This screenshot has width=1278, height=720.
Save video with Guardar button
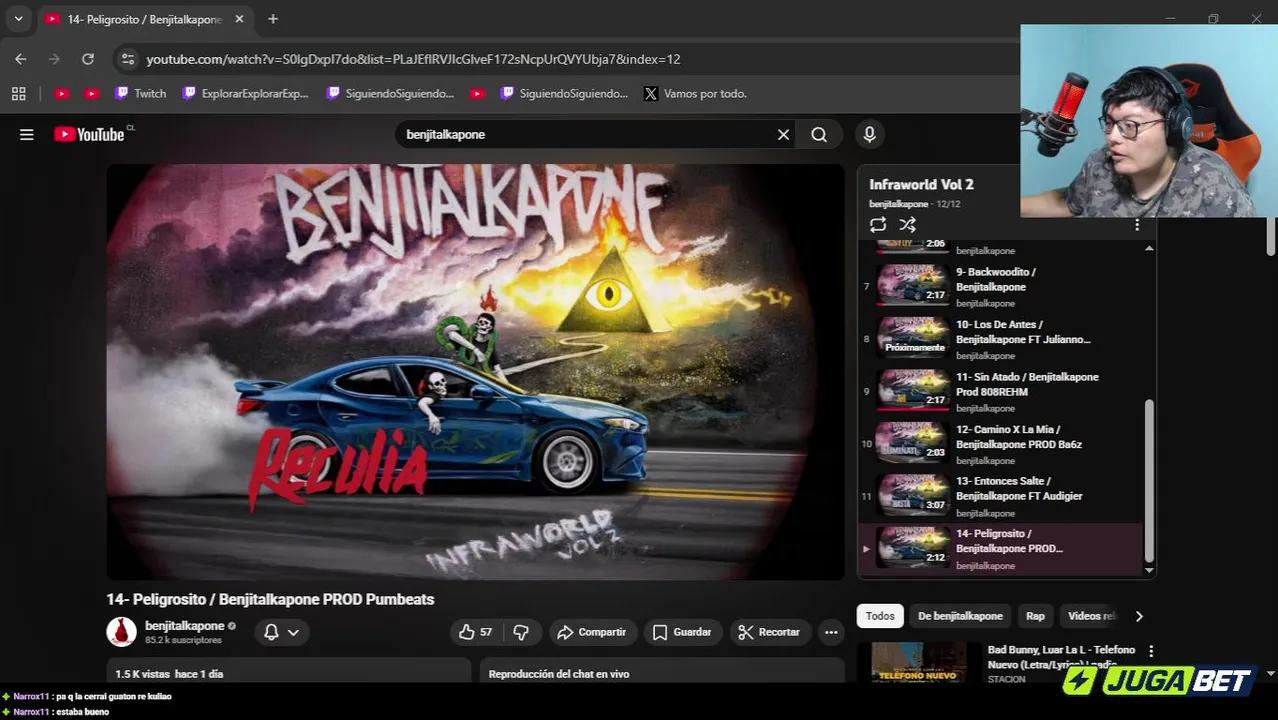pos(682,632)
